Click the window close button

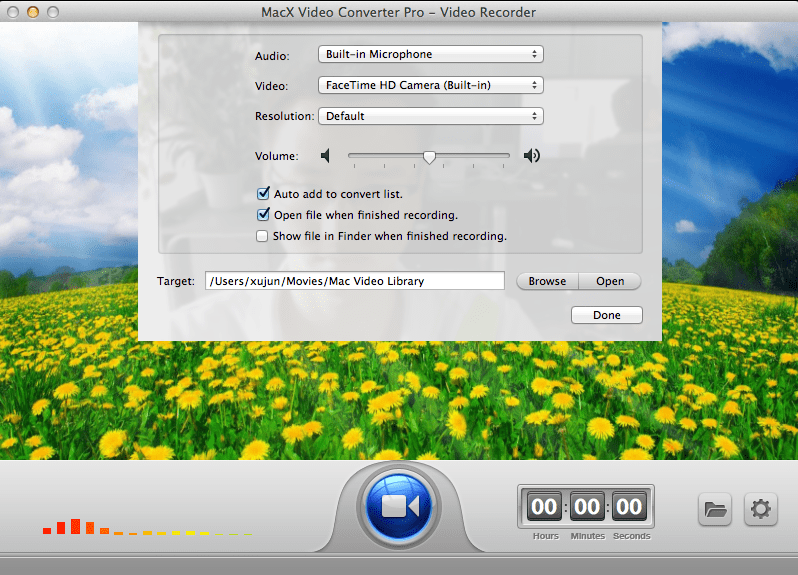click(x=13, y=12)
